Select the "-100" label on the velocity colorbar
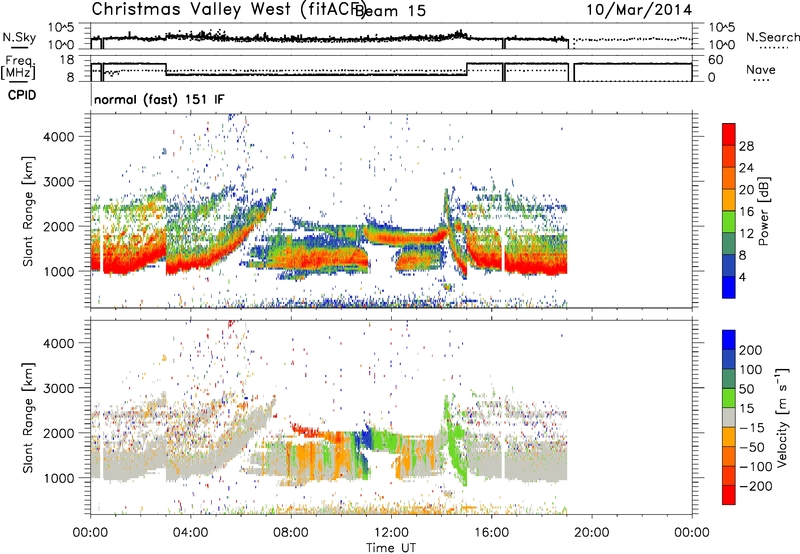800x554 pixels. (755, 467)
